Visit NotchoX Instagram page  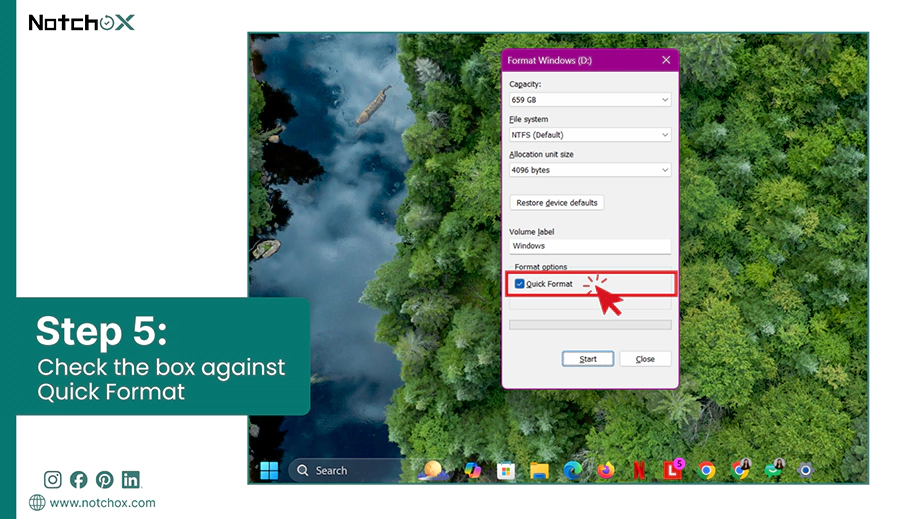pyautogui.click(x=52, y=480)
